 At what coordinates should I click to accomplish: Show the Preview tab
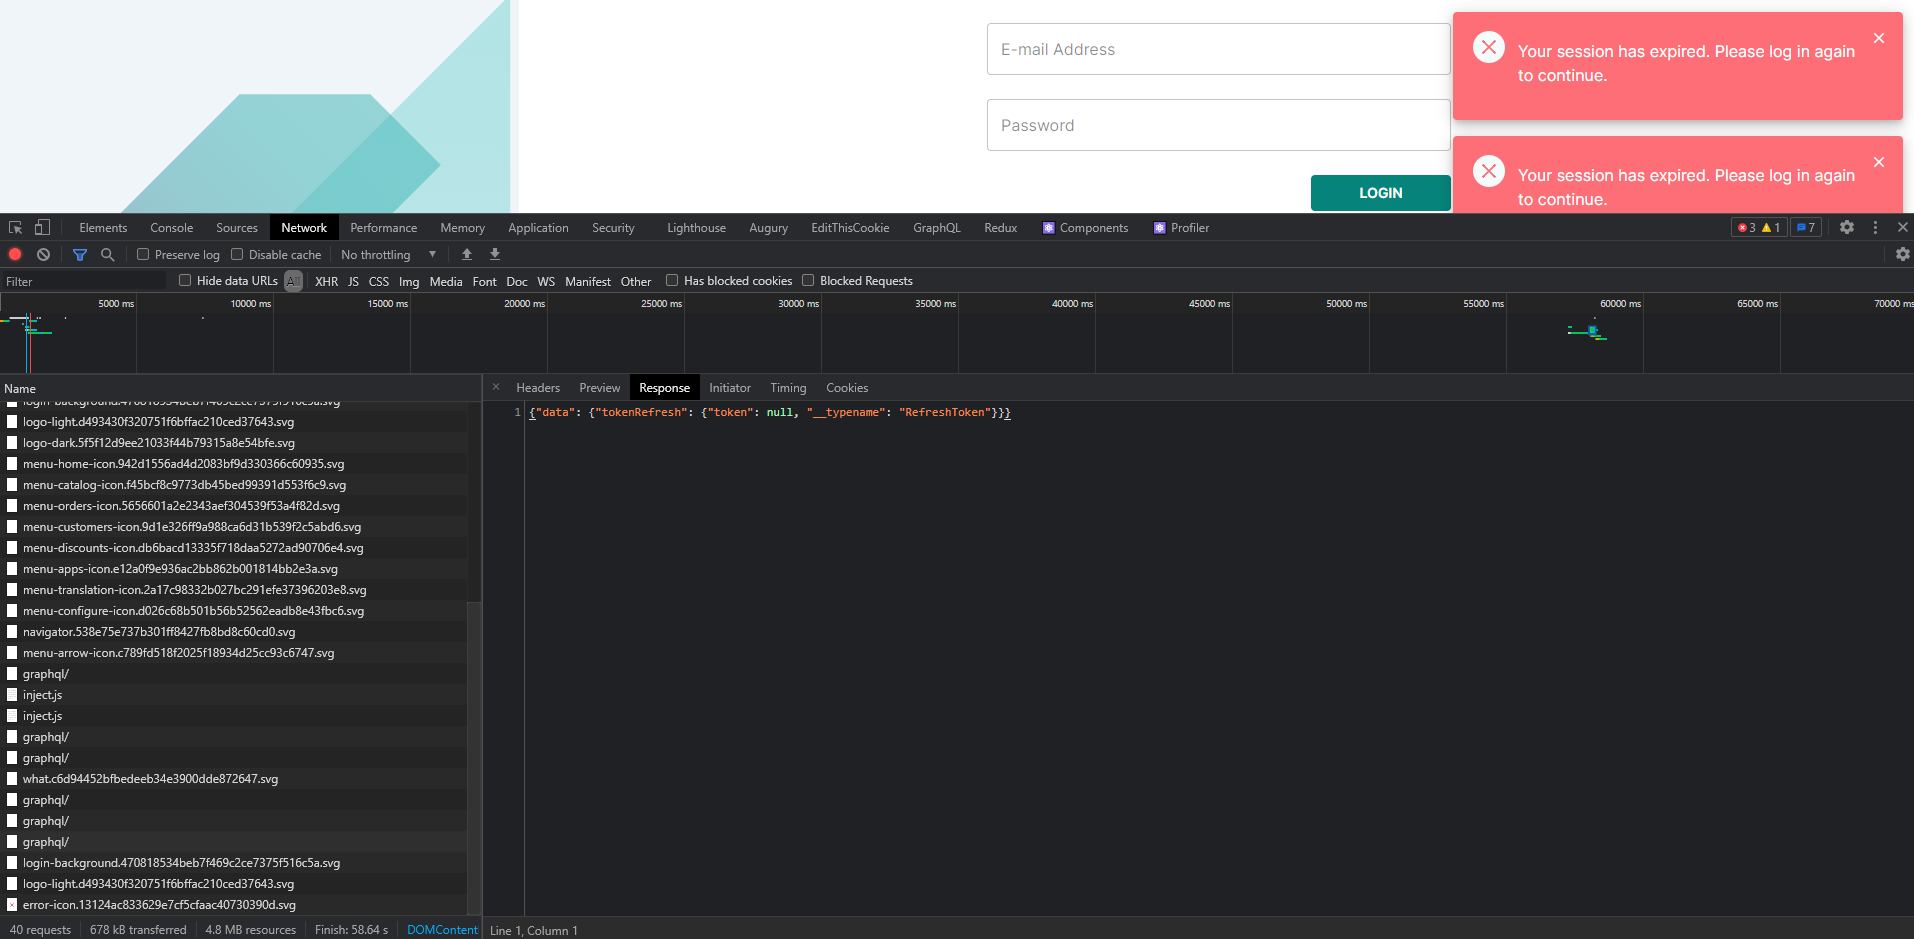click(x=599, y=388)
